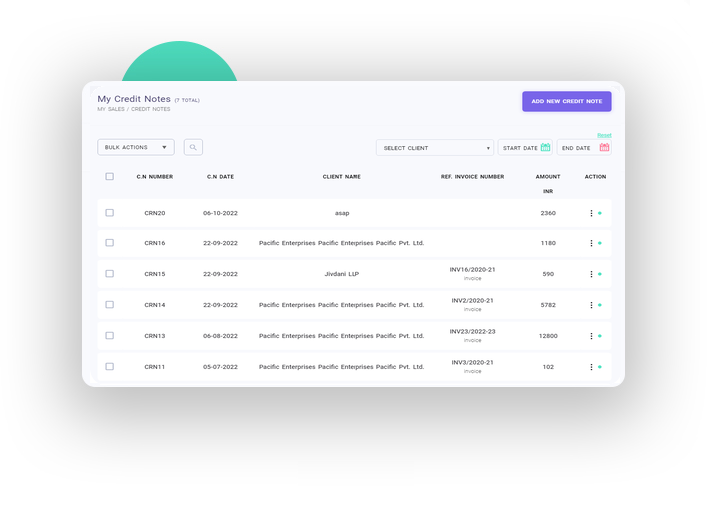Open the Select Client dropdown
Image resolution: width=726 pixels, height=510 pixels.
(435, 148)
